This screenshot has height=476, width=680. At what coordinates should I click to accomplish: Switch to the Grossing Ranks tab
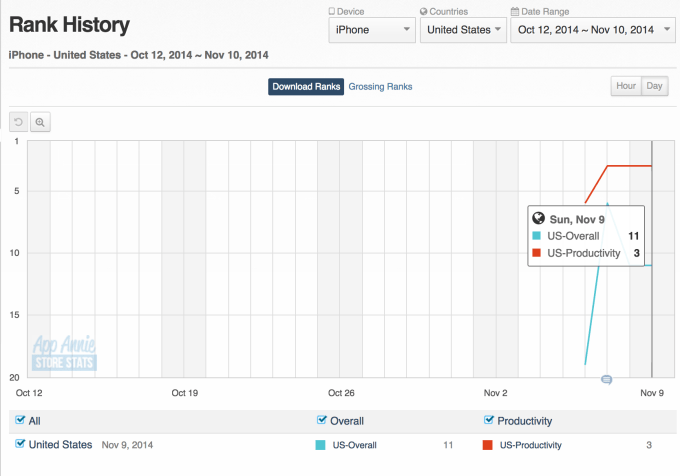tap(380, 86)
